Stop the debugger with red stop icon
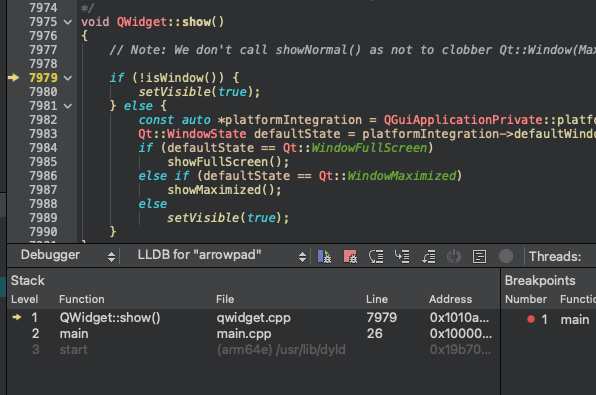 point(350,256)
